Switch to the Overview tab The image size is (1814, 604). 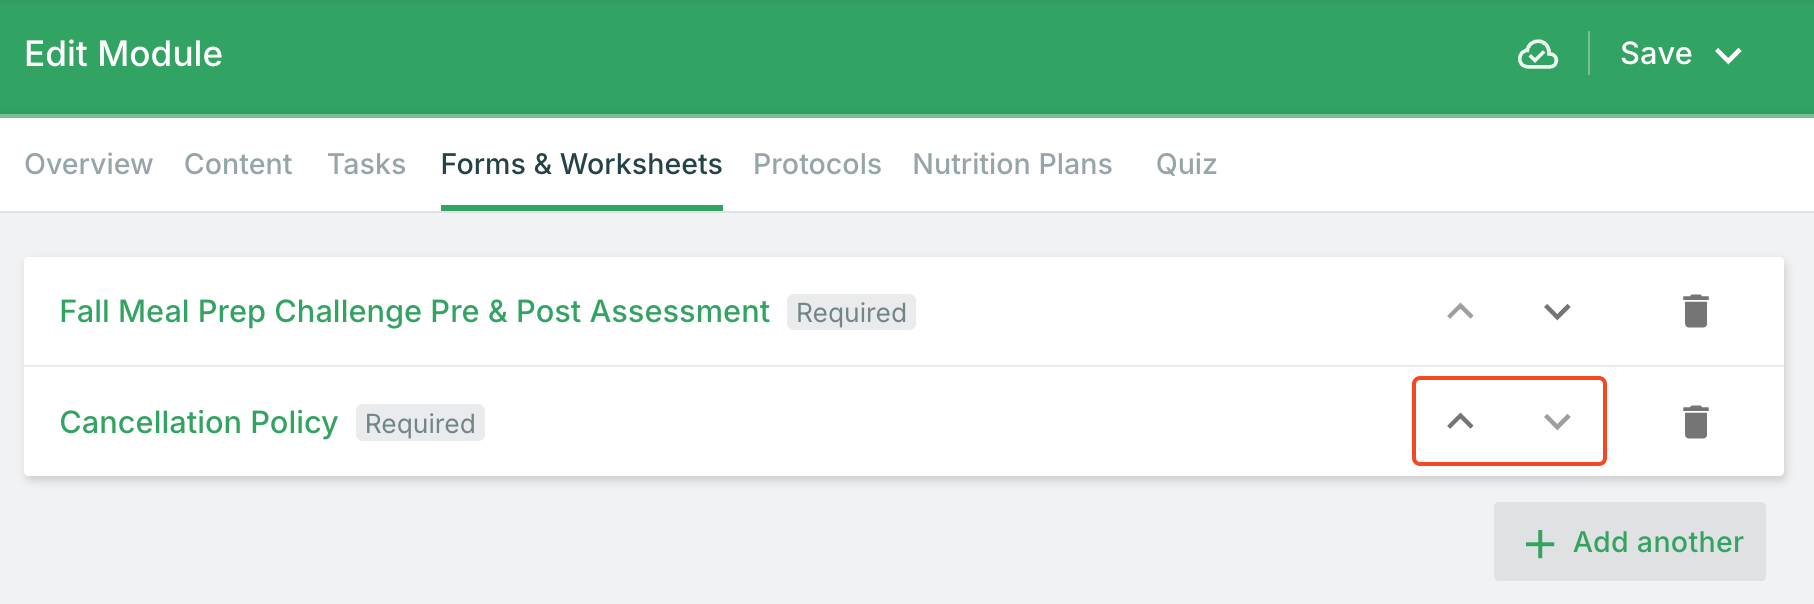pyautogui.click(x=88, y=164)
